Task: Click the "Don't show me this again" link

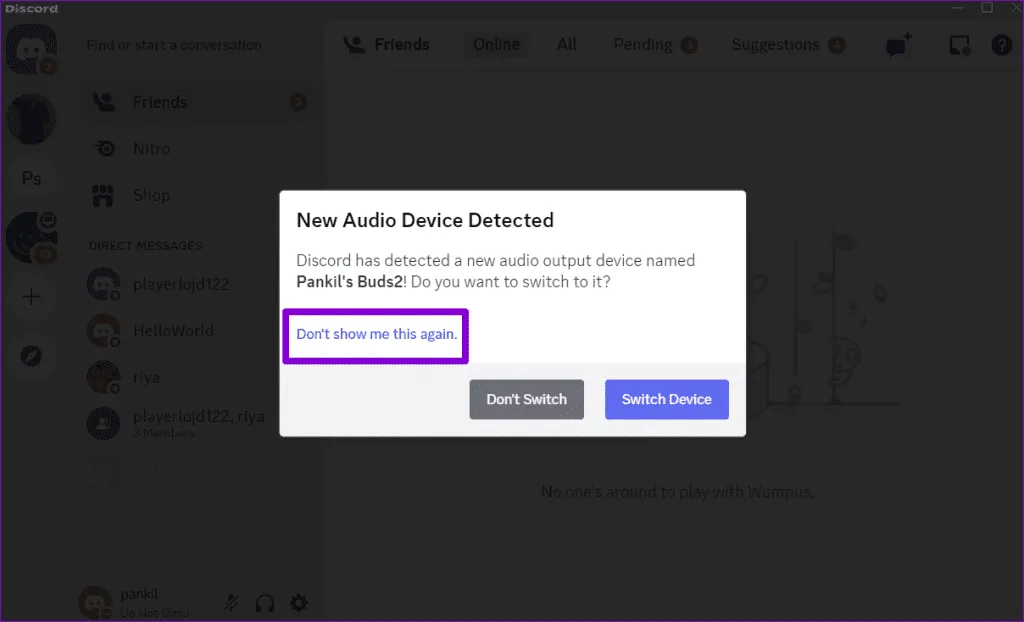Action: 376,334
